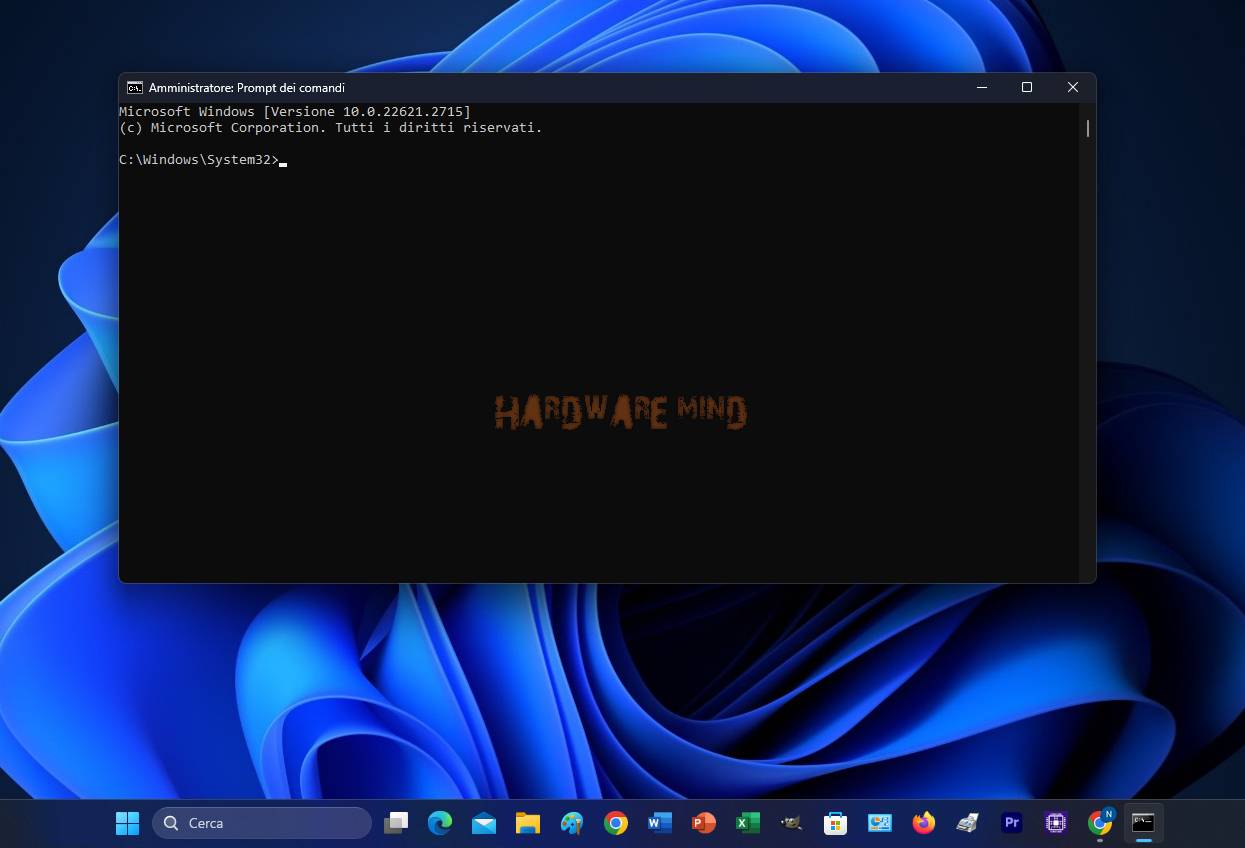Select the Command Prompt taskbar icon
This screenshot has height=848, width=1245.
(1144, 823)
